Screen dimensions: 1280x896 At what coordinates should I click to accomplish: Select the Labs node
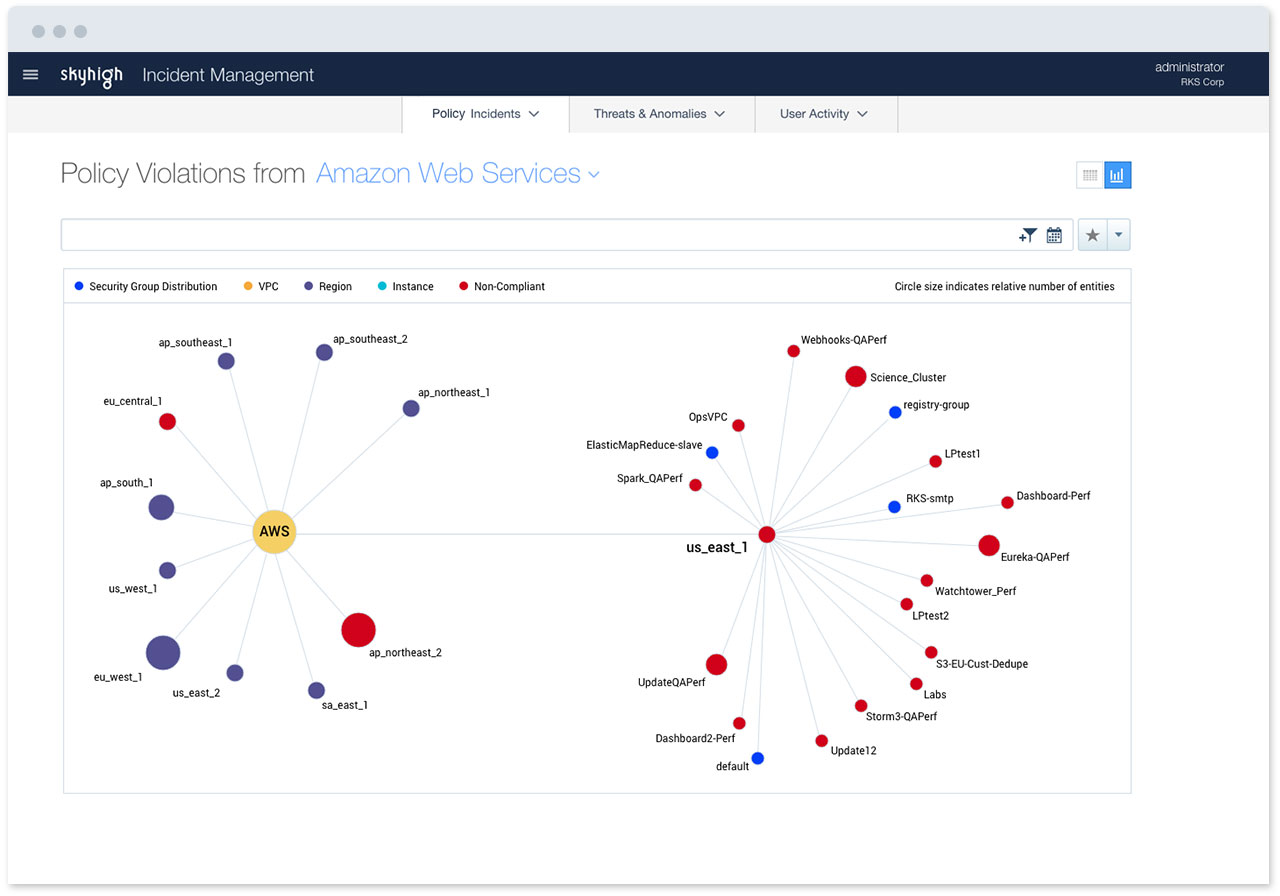916,684
